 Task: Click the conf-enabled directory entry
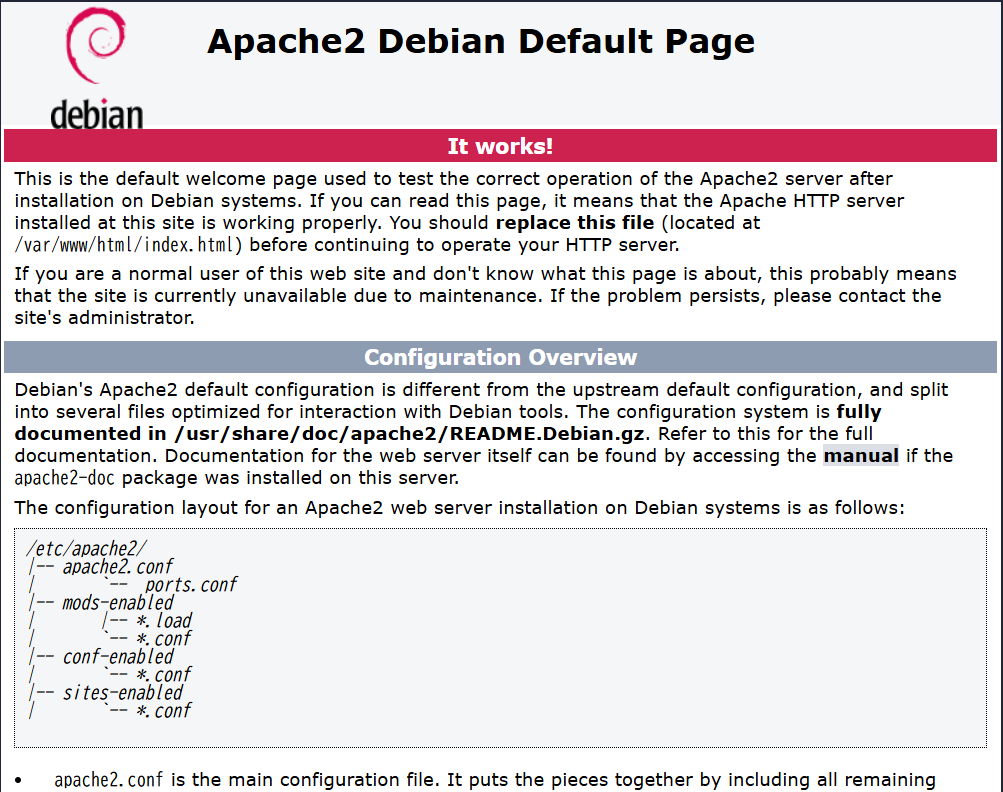(117, 656)
